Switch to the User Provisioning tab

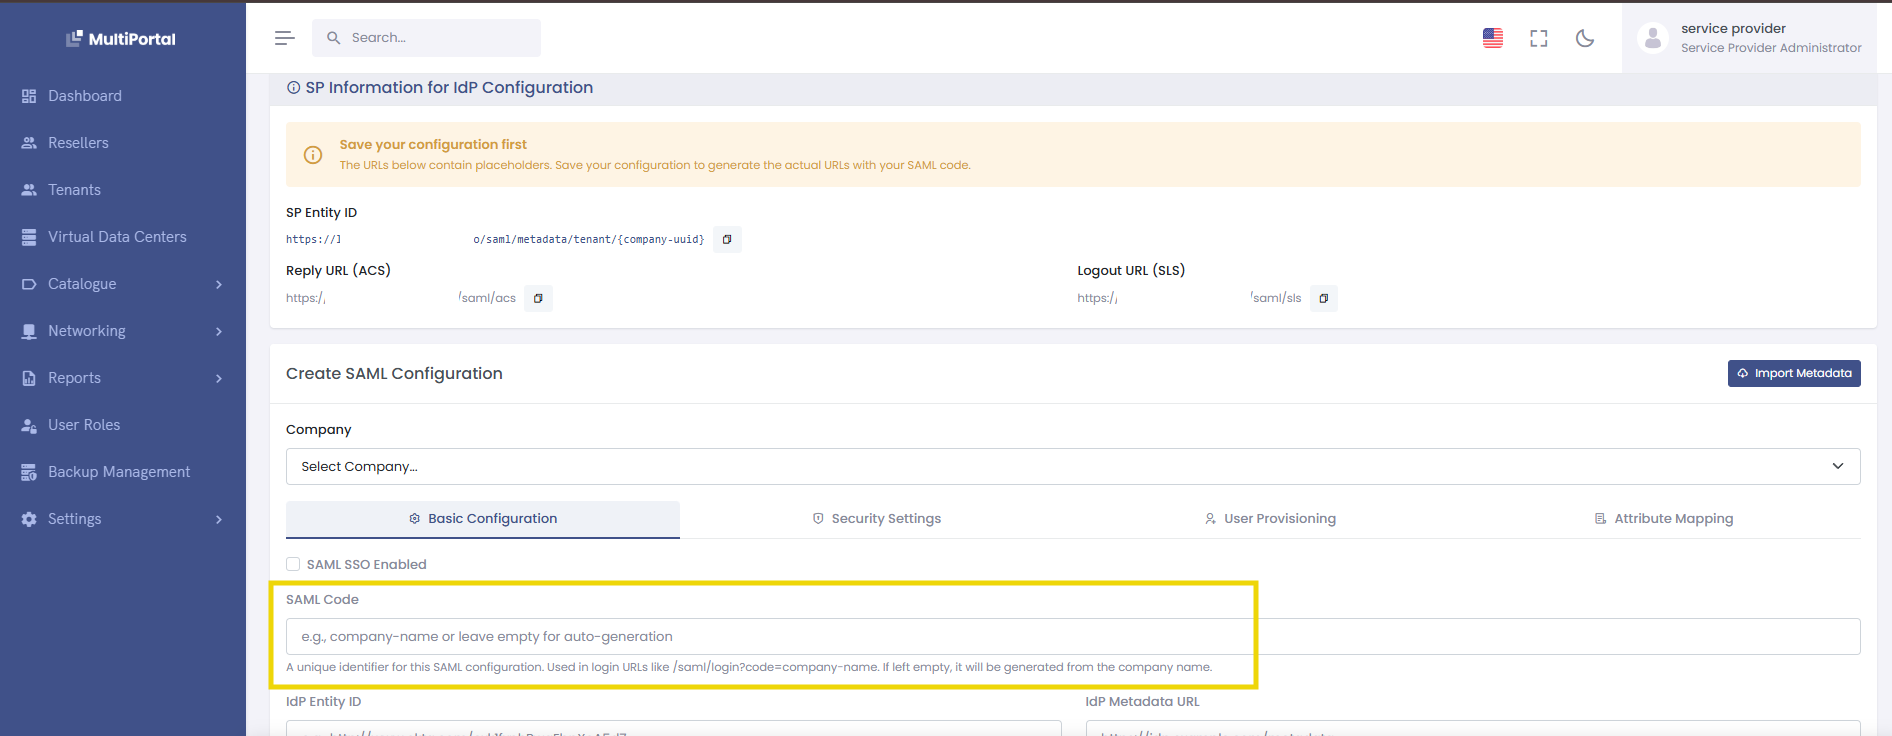coord(1269,519)
